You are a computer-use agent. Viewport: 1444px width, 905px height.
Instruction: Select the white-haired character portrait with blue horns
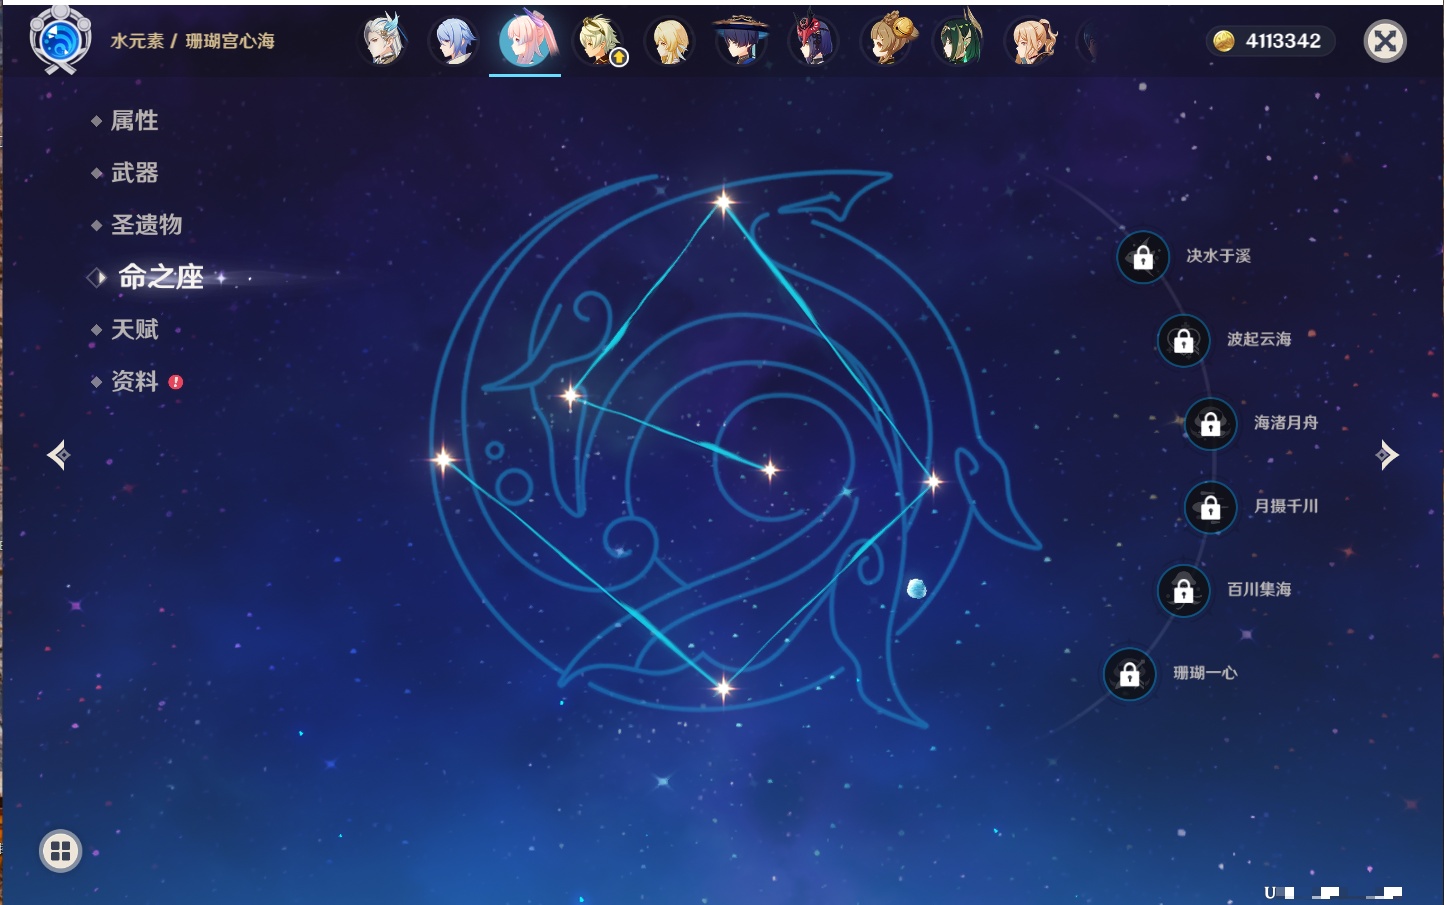[383, 41]
